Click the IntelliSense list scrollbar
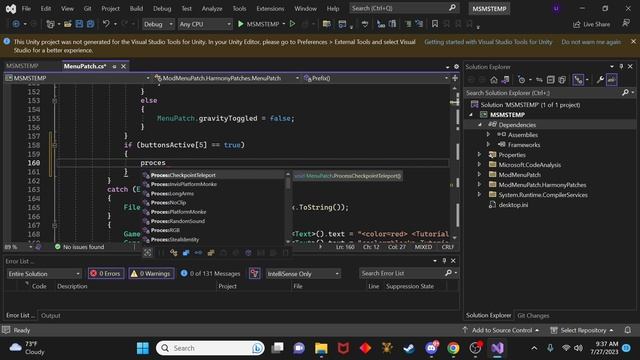The width and height of the screenshot is (640, 360). pos(288,206)
